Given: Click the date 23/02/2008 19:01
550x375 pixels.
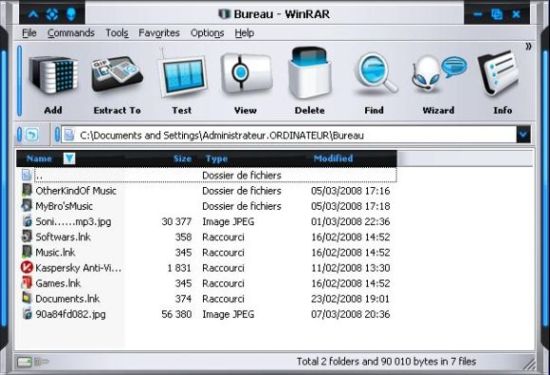Looking at the screenshot, I should pyautogui.click(x=350, y=299).
